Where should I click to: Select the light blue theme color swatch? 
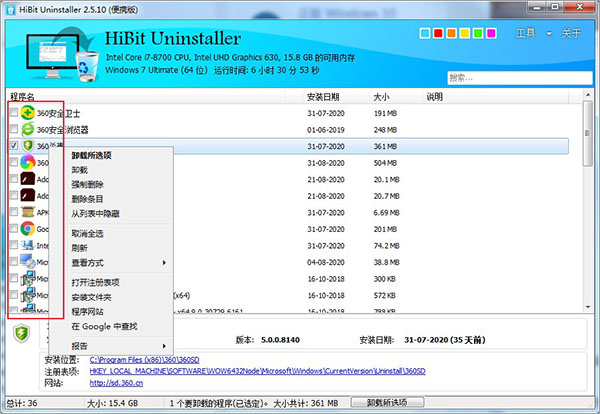425,33
